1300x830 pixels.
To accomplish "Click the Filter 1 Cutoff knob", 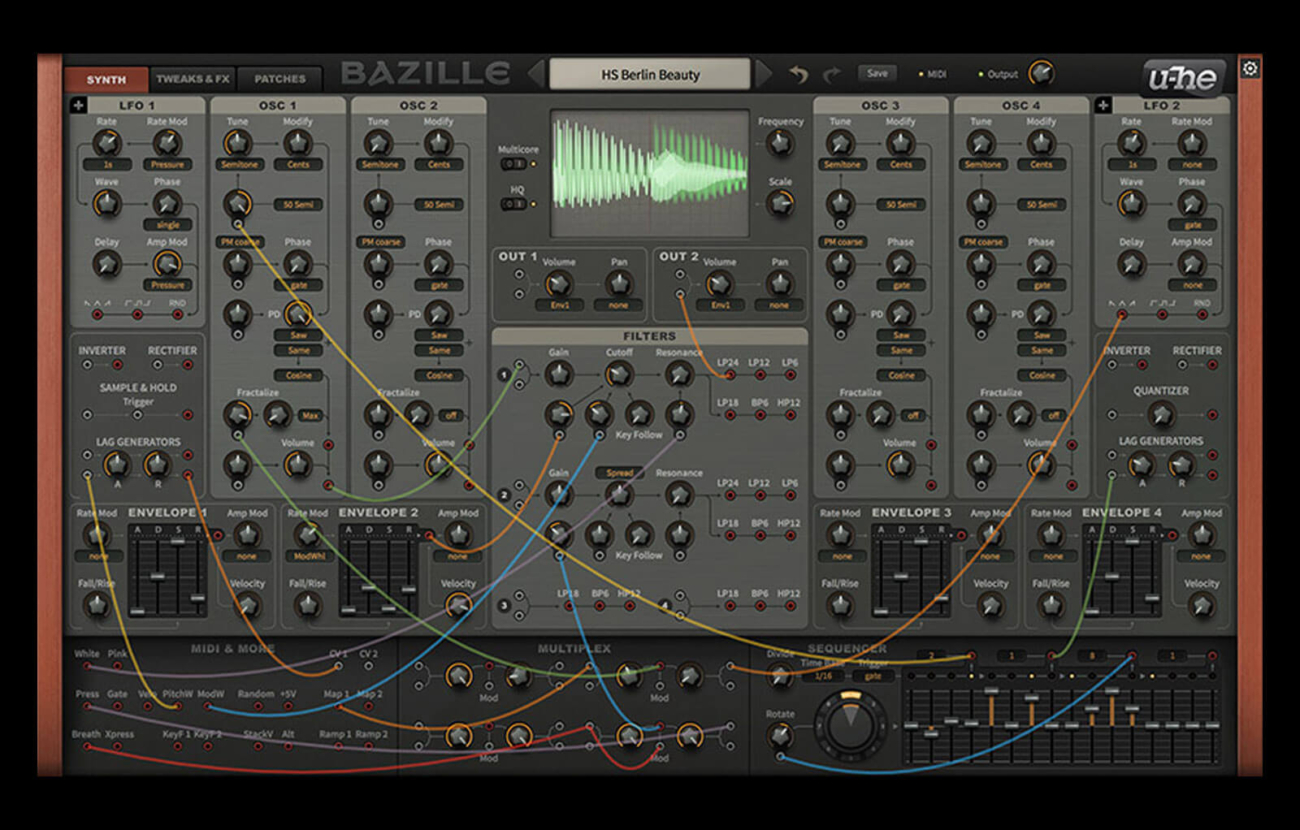I will click(619, 374).
